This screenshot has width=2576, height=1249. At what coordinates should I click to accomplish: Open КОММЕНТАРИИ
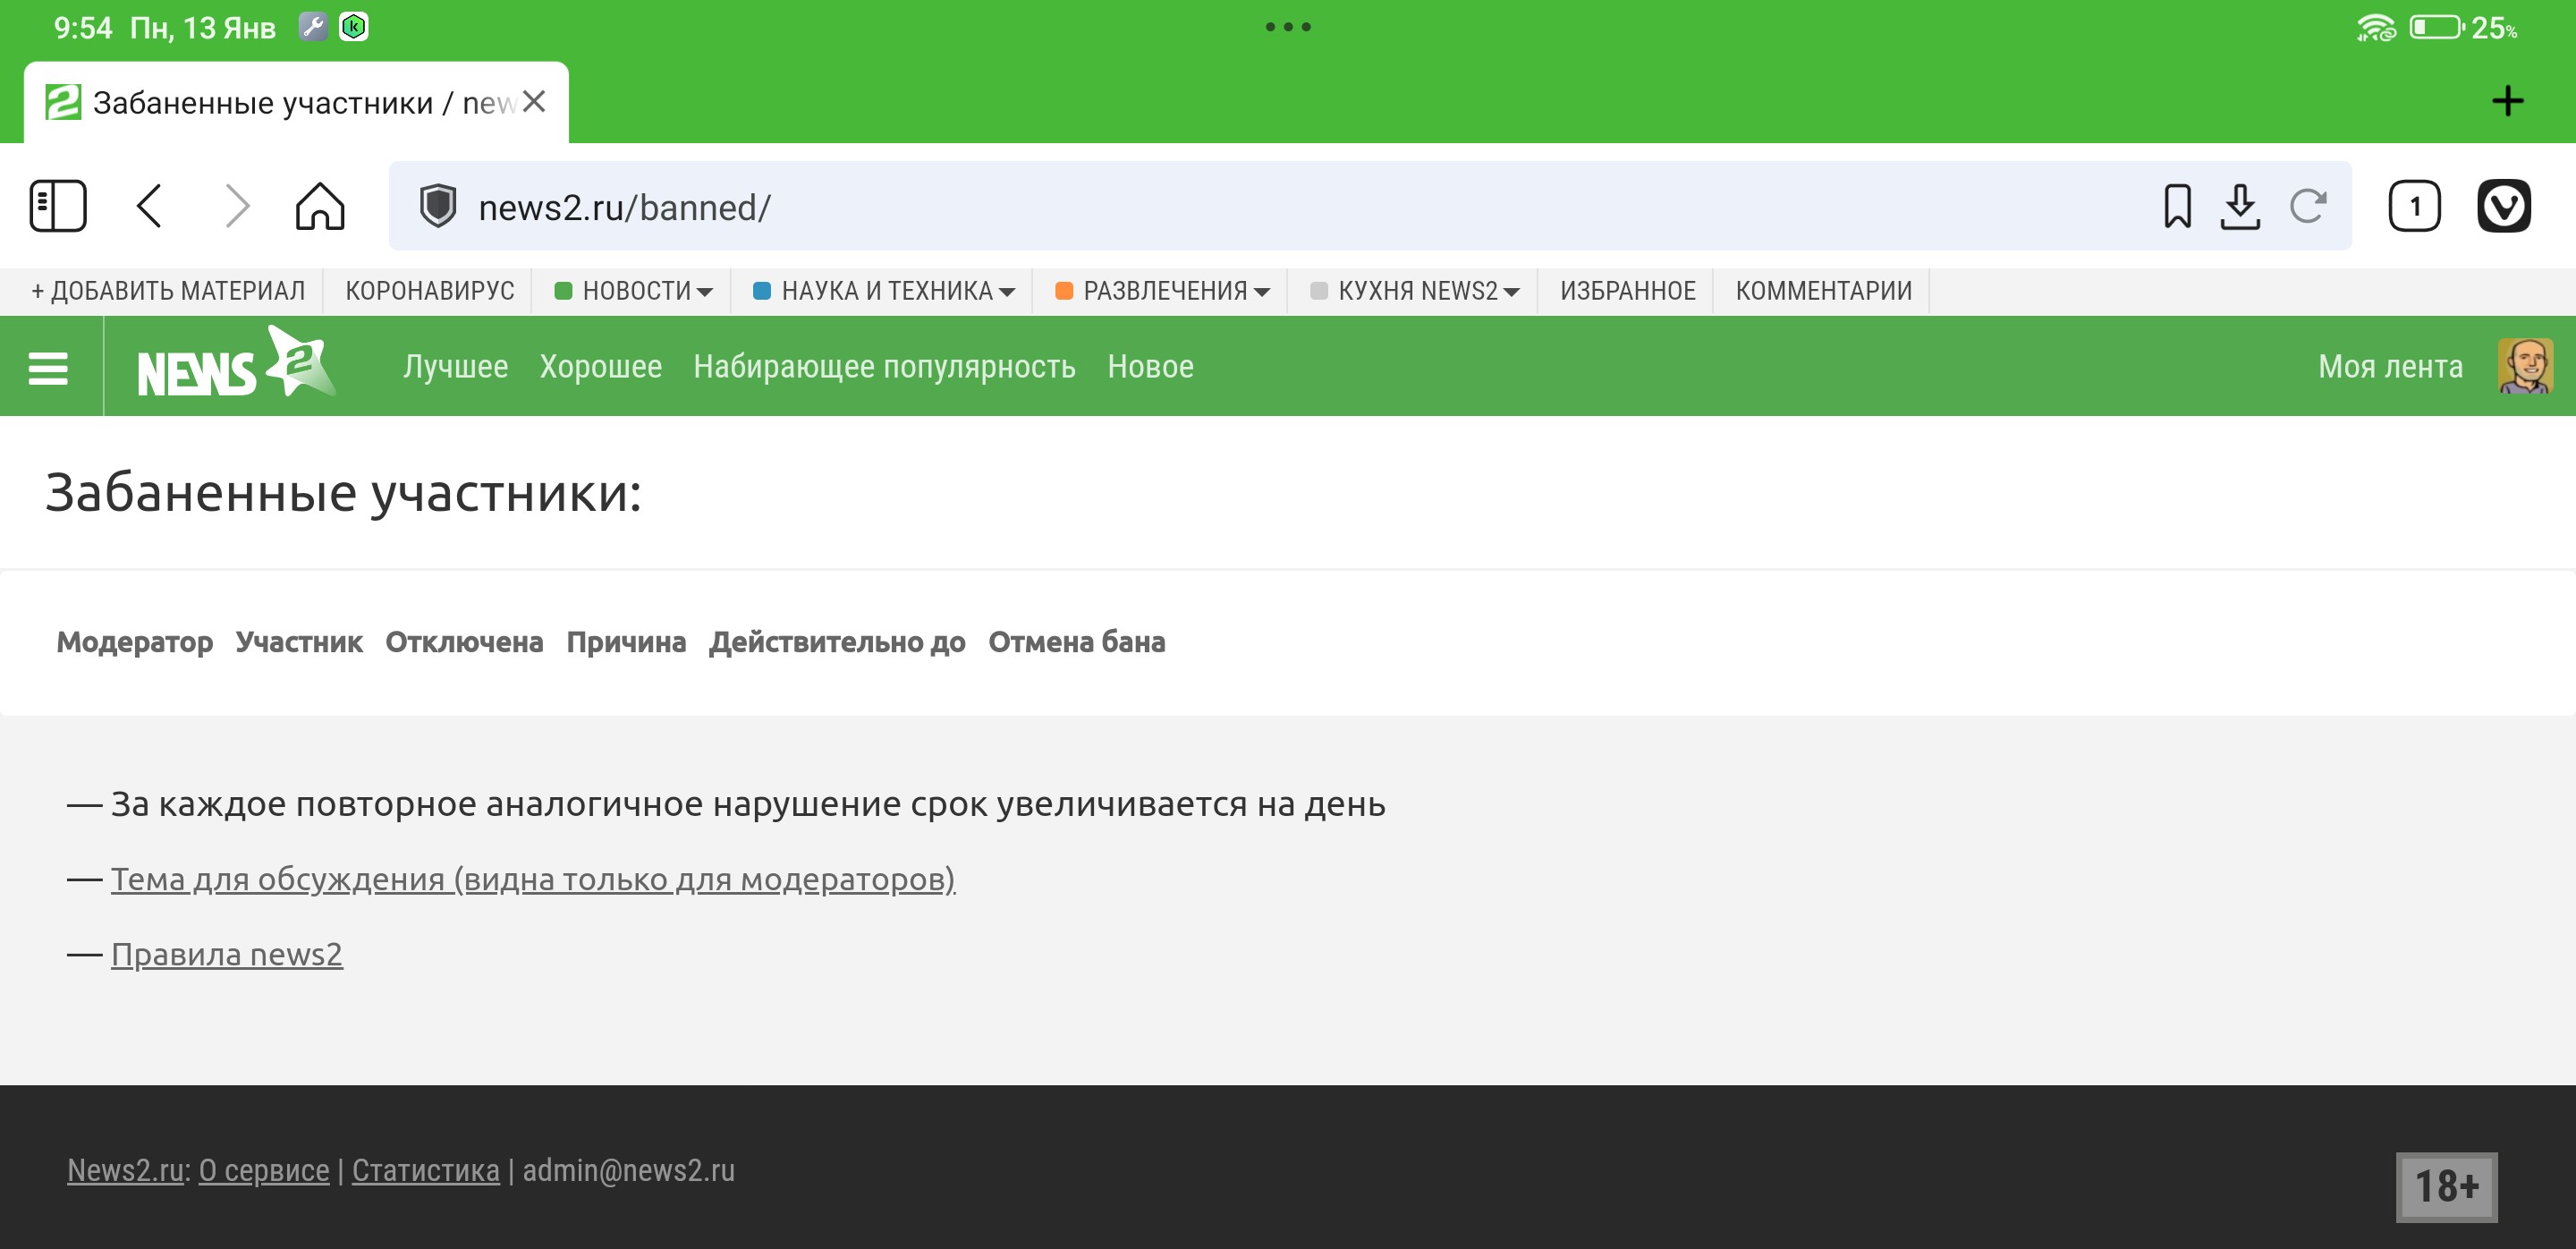(x=1823, y=291)
